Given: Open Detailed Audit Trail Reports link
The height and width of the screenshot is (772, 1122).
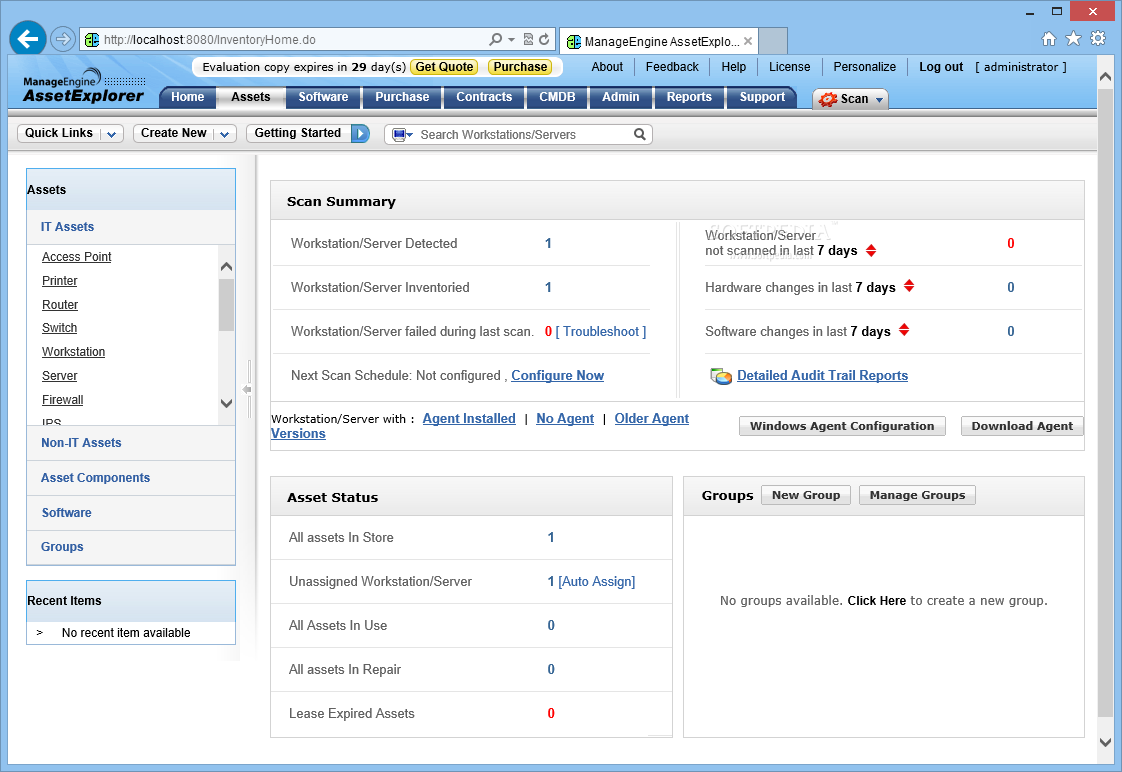Looking at the screenshot, I should coord(822,376).
